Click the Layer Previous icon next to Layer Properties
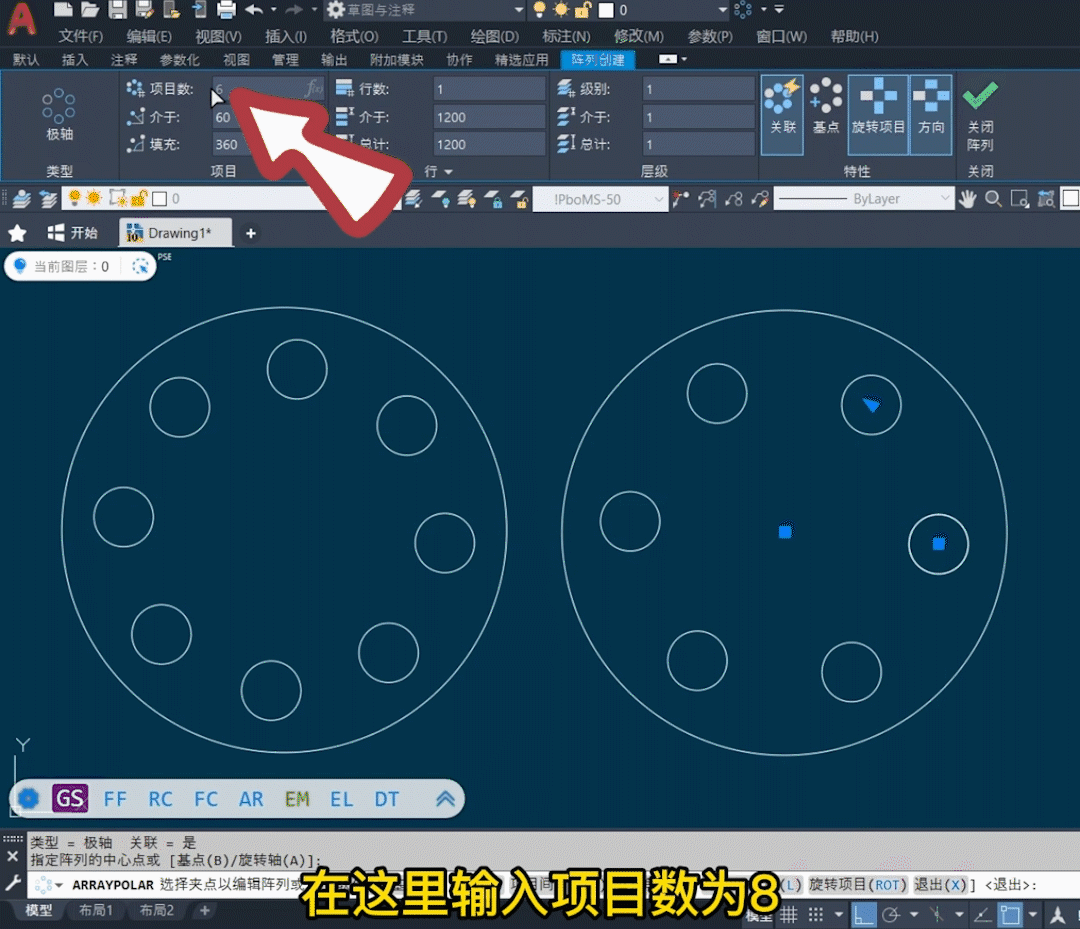 48,199
